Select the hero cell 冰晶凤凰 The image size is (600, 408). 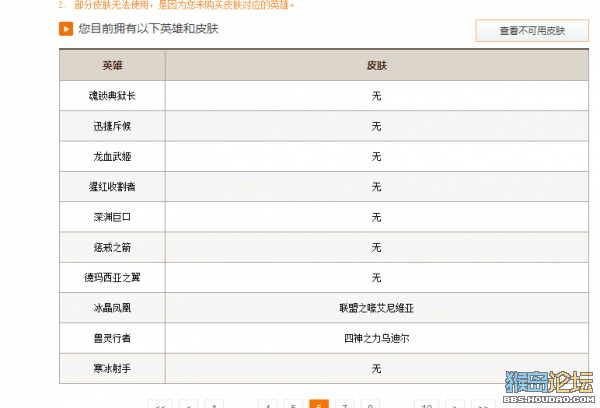pos(112,308)
